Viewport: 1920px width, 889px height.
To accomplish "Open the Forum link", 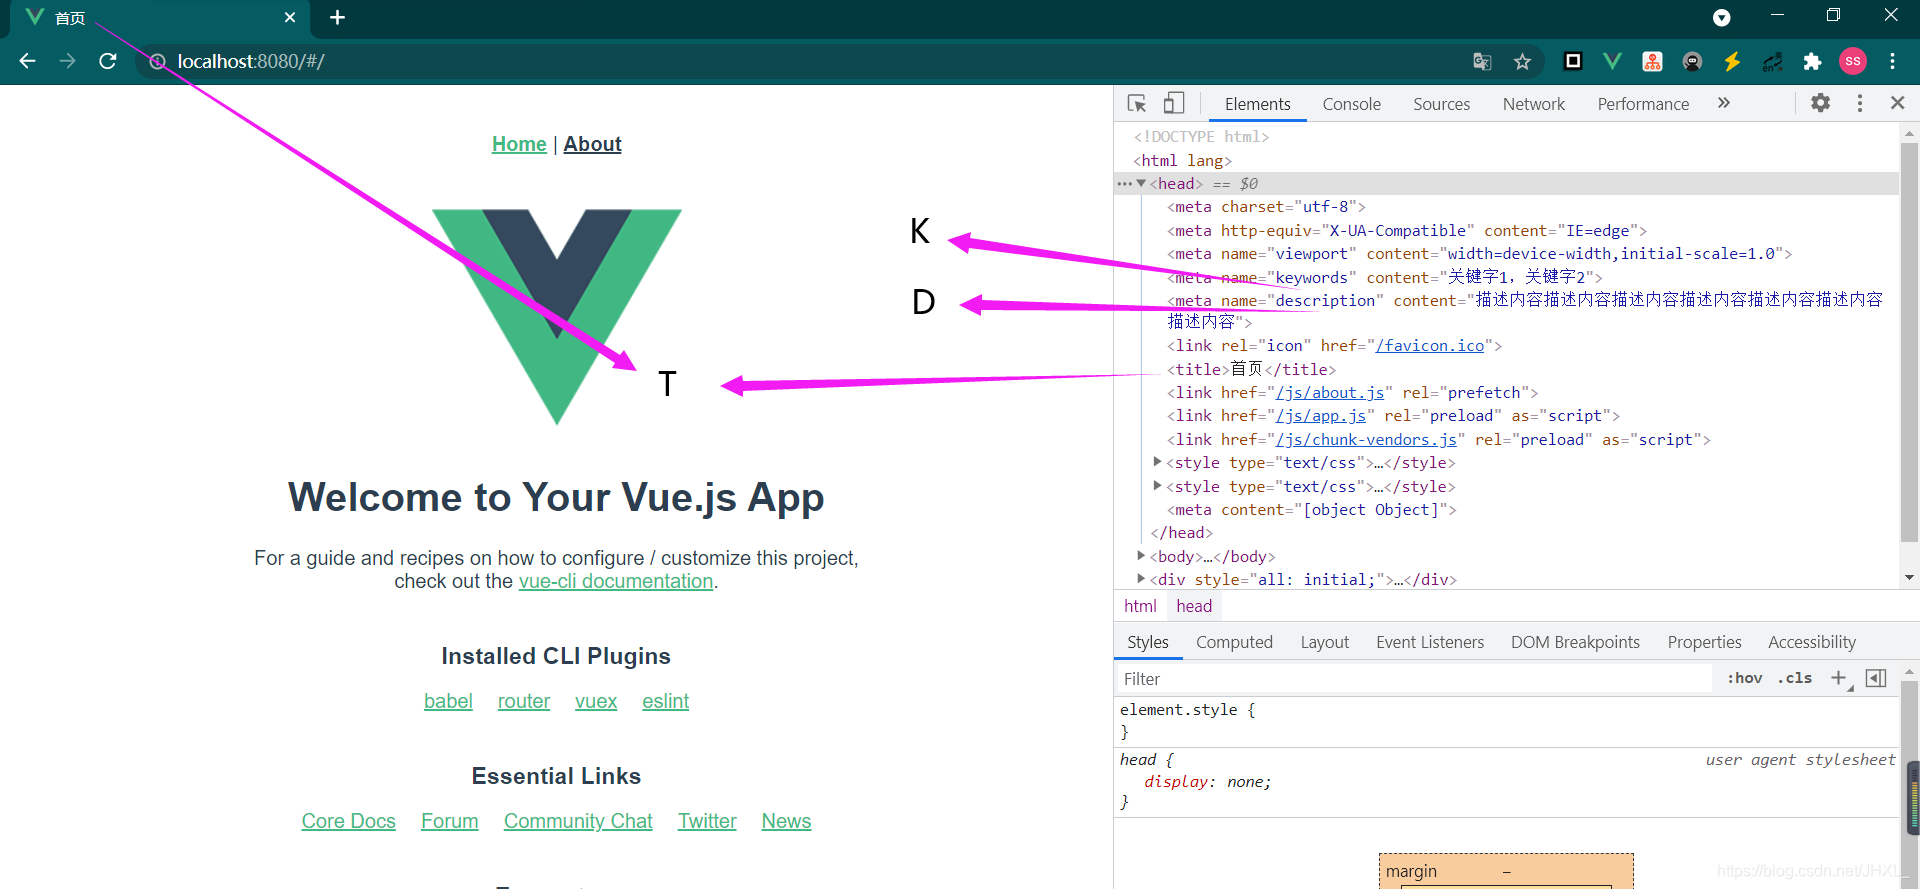I will 450,821.
